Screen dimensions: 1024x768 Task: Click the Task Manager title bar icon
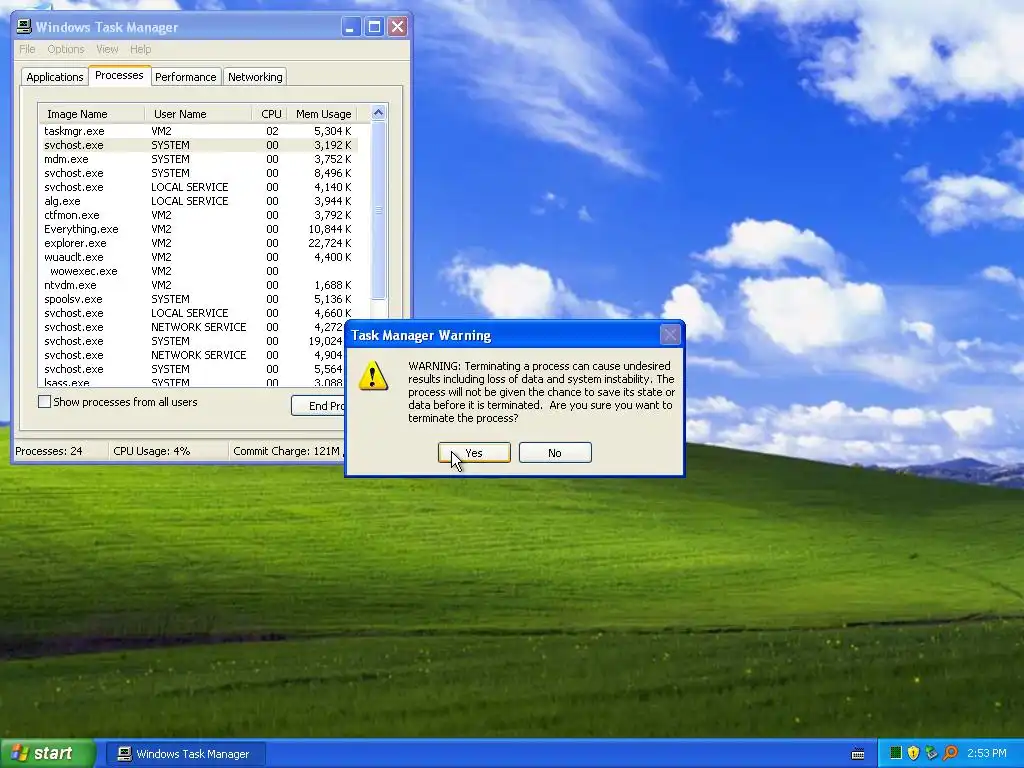tap(24, 27)
